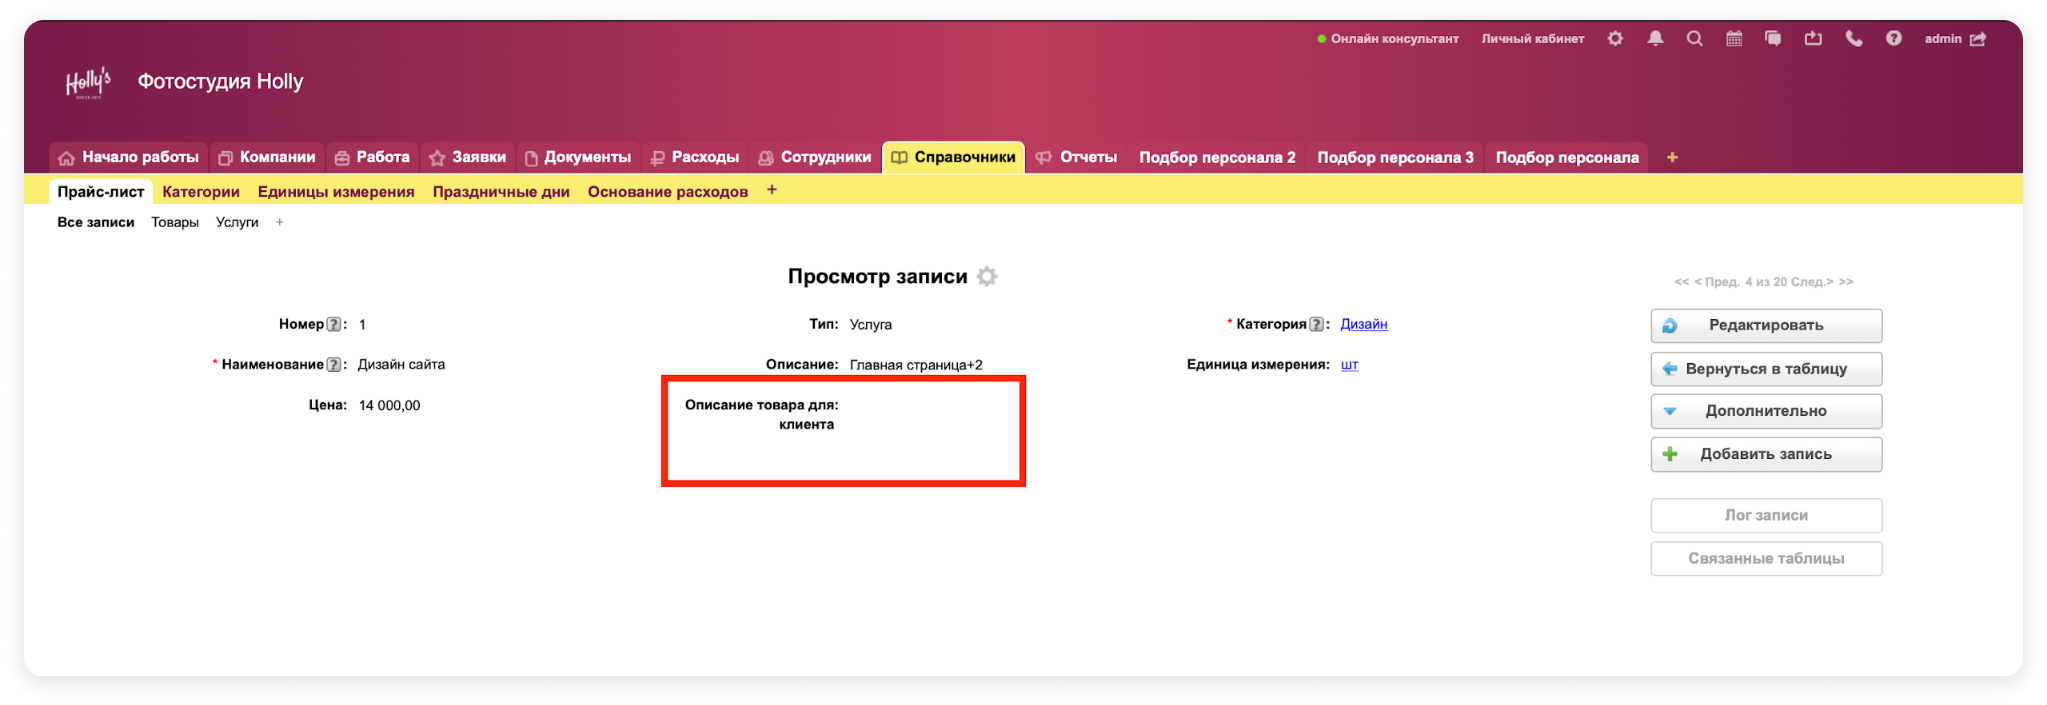Click the gear next to Просмотр записи

tap(987, 277)
